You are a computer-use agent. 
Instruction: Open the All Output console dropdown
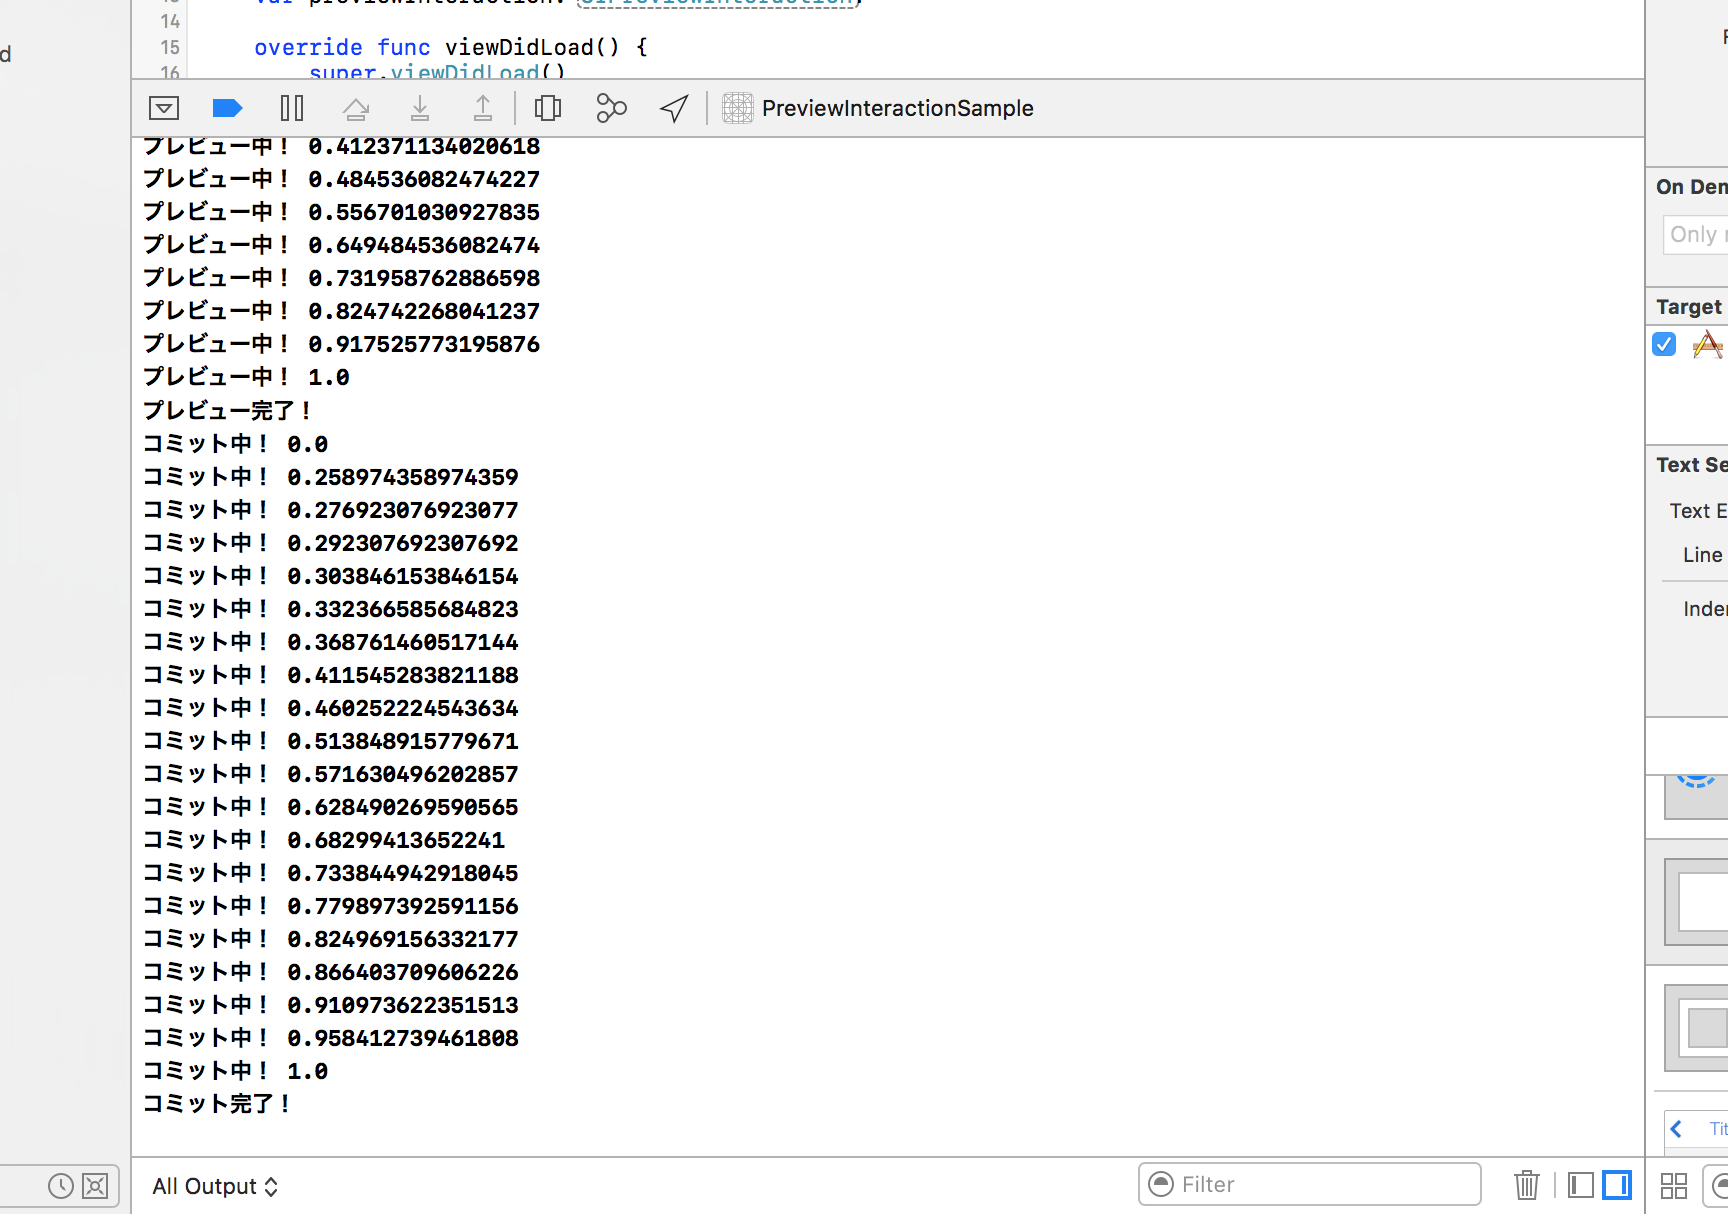coord(215,1186)
